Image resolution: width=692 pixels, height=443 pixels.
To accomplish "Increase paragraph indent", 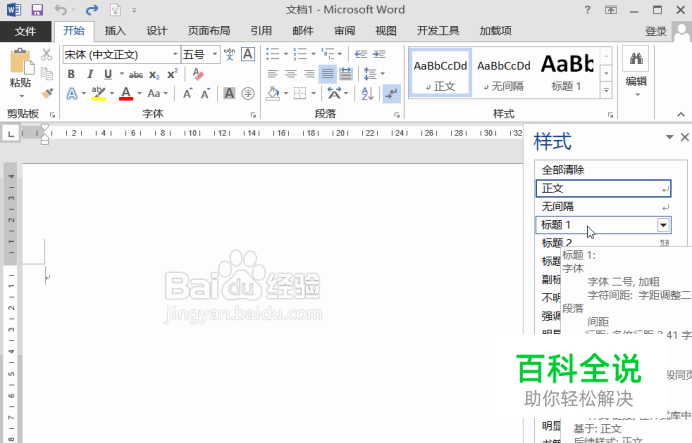I will 379,54.
